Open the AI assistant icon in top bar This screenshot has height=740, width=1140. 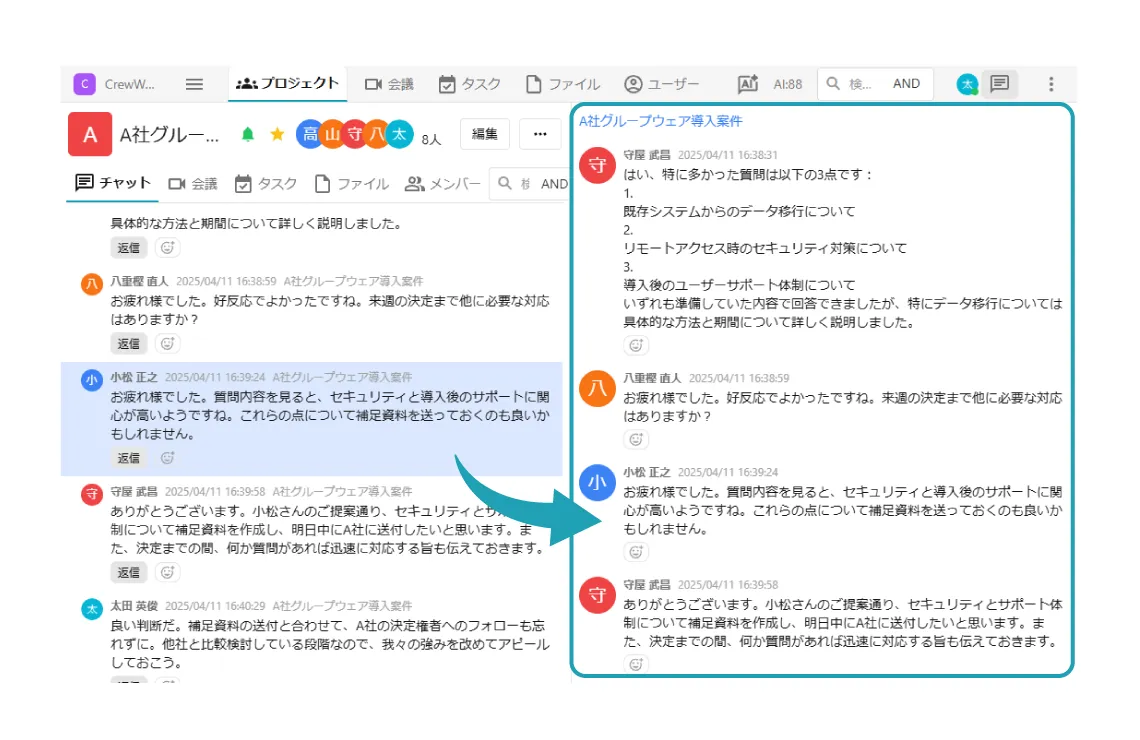[748, 84]
